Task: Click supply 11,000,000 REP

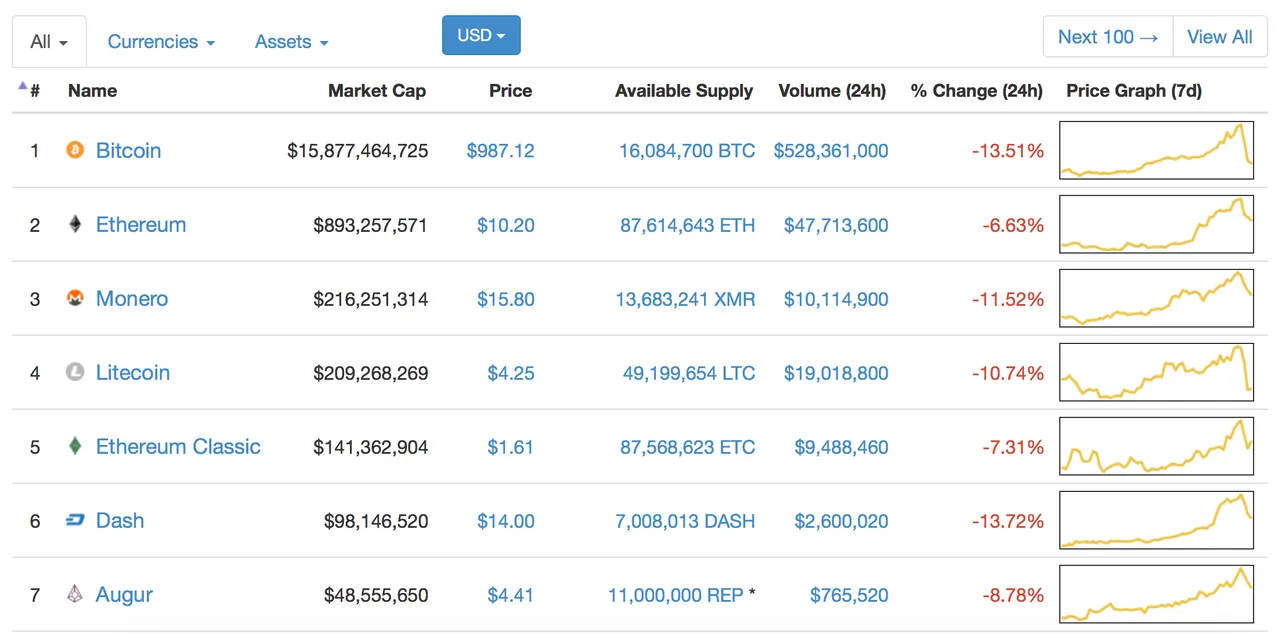Action: [x=676, y=595]
